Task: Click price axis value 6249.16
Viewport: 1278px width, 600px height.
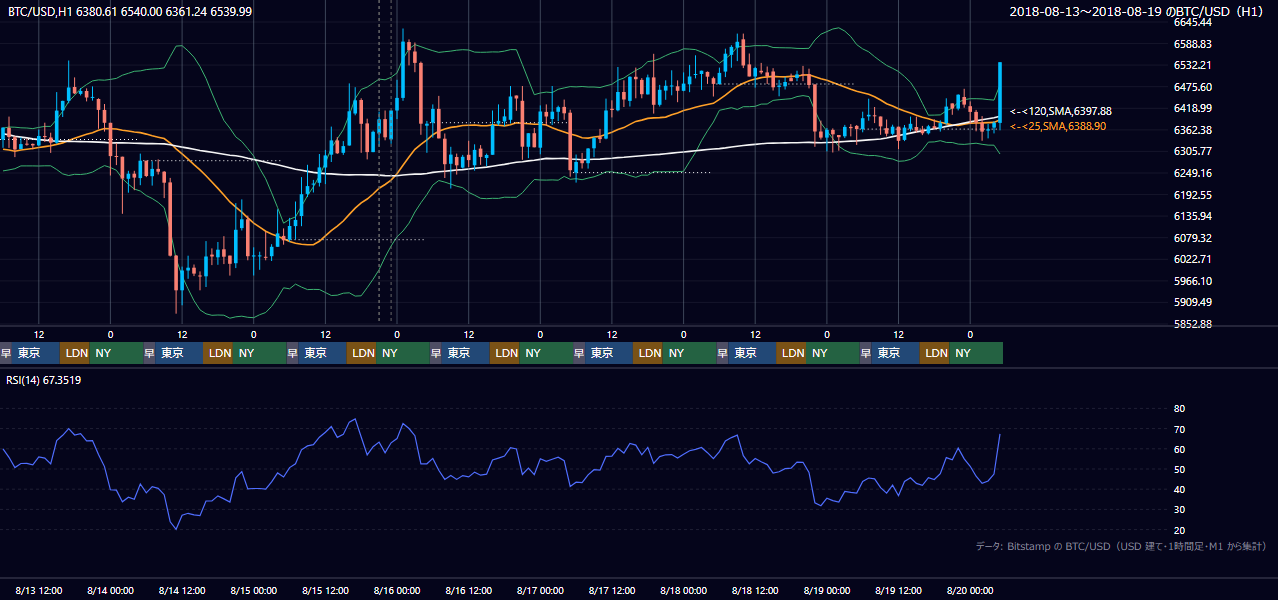Action: (x=1193, y=173)
